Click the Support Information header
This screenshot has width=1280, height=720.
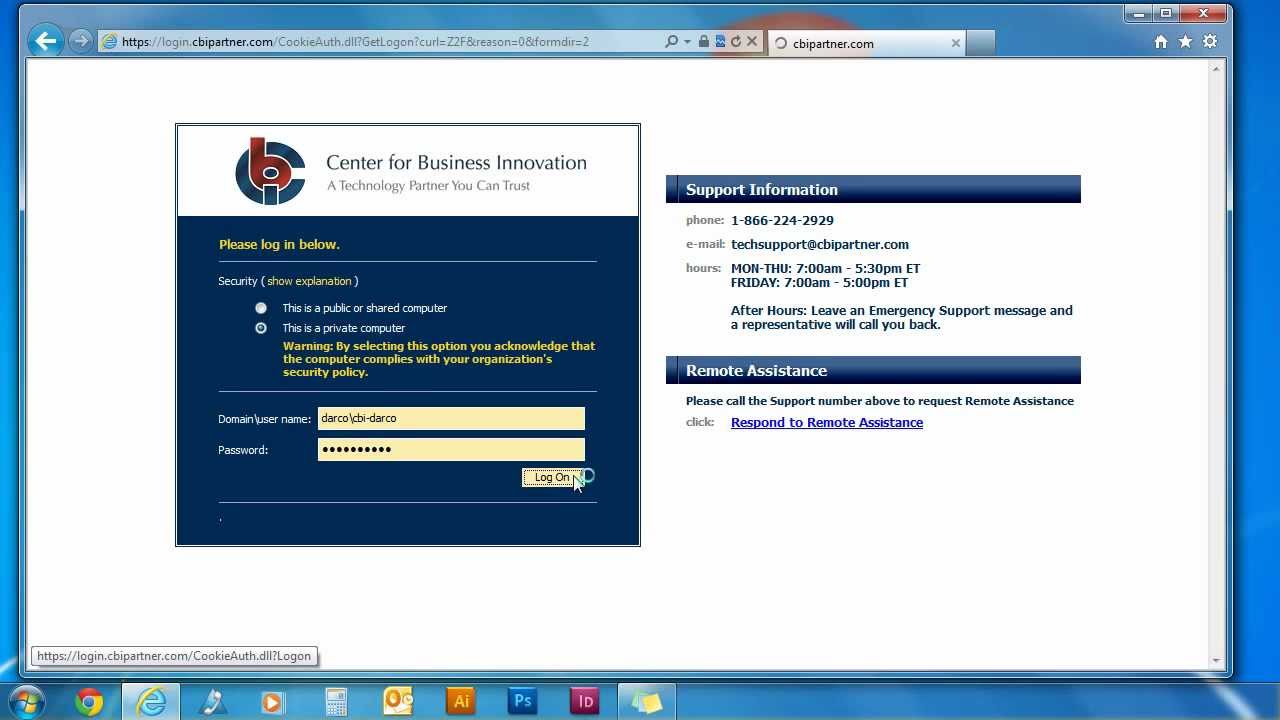click(873, 189)
